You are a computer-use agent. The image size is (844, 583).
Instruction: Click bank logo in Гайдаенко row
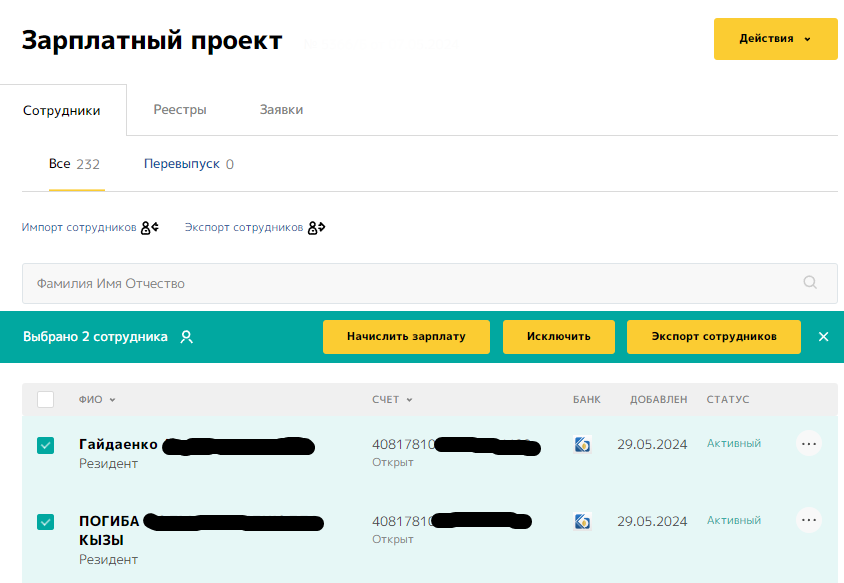point(582,445)
